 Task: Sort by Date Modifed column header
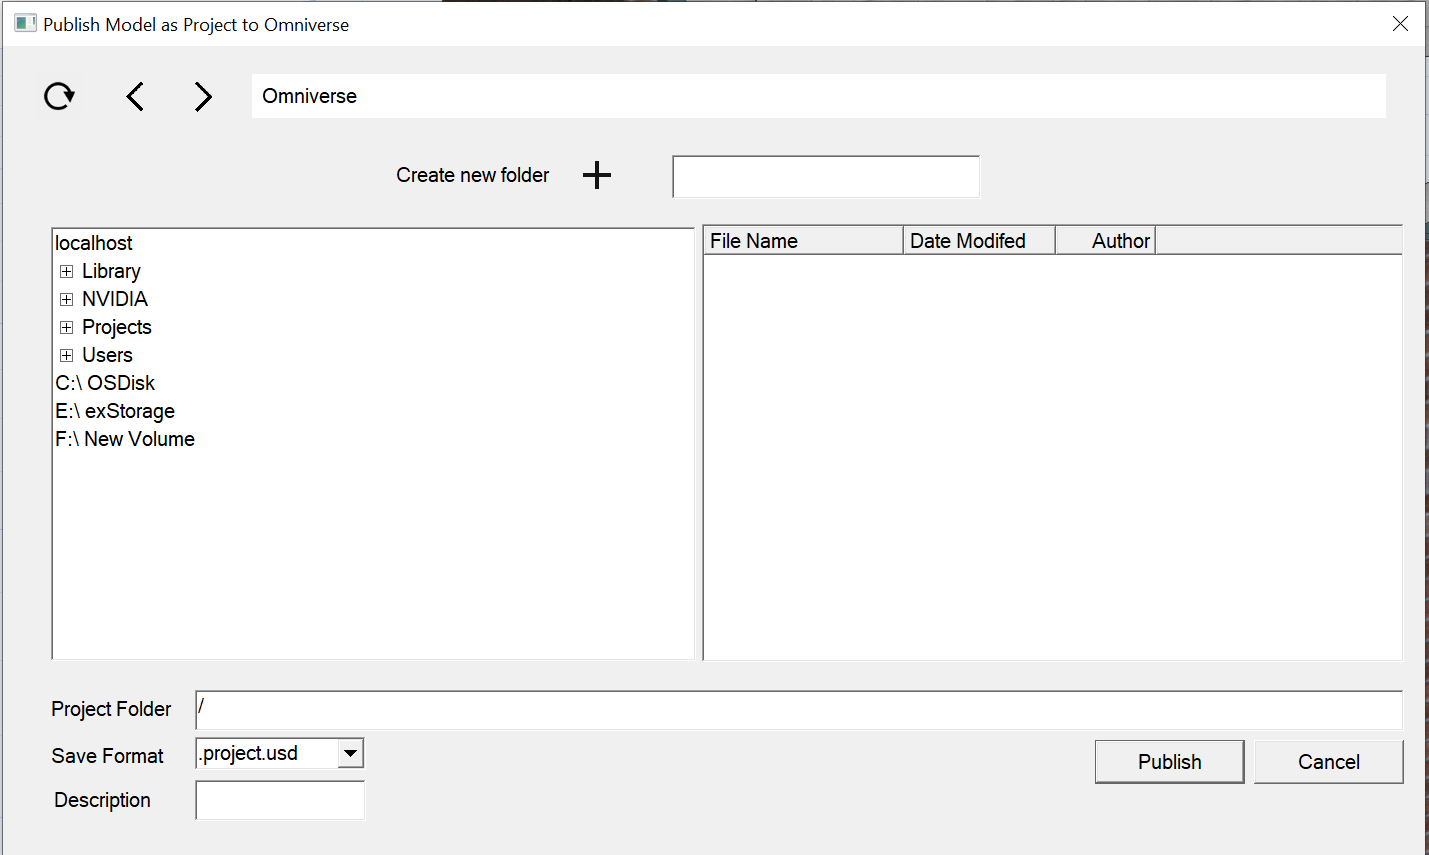[x=980, y=241]
